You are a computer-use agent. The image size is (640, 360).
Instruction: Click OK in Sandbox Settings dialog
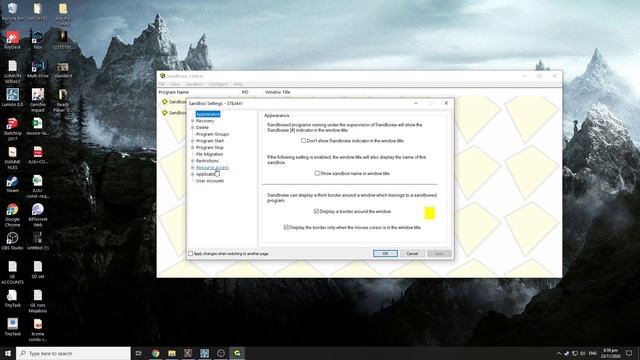coord(385,253)
